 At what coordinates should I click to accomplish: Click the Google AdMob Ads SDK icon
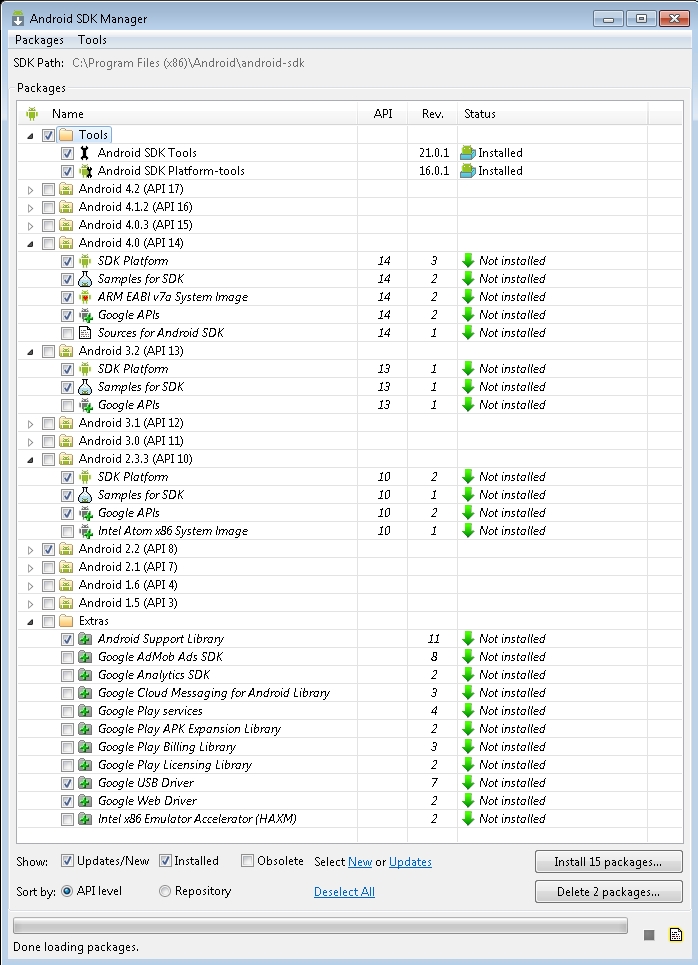point(86,657)
